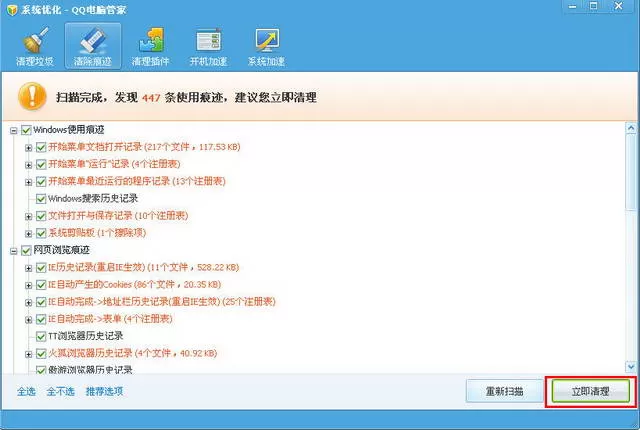The width and height of the screenshot is (640, 430).
Task: Uncheck the Windows使用痕迹 group checkbox
Action: 26,130
